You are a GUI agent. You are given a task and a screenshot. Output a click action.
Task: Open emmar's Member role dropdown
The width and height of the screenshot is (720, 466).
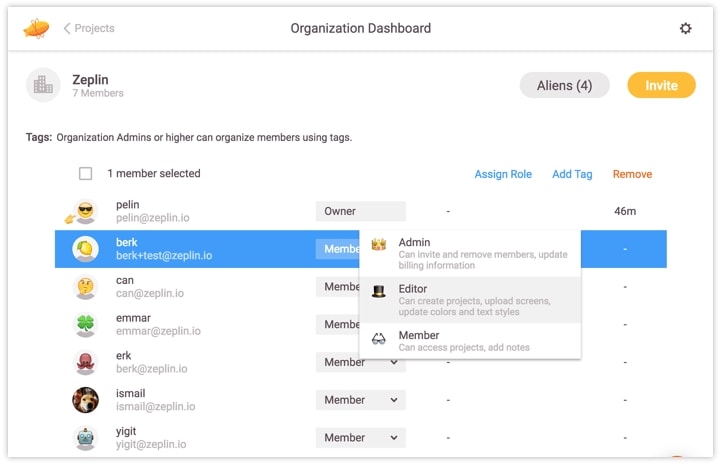(x=338, y=325)
